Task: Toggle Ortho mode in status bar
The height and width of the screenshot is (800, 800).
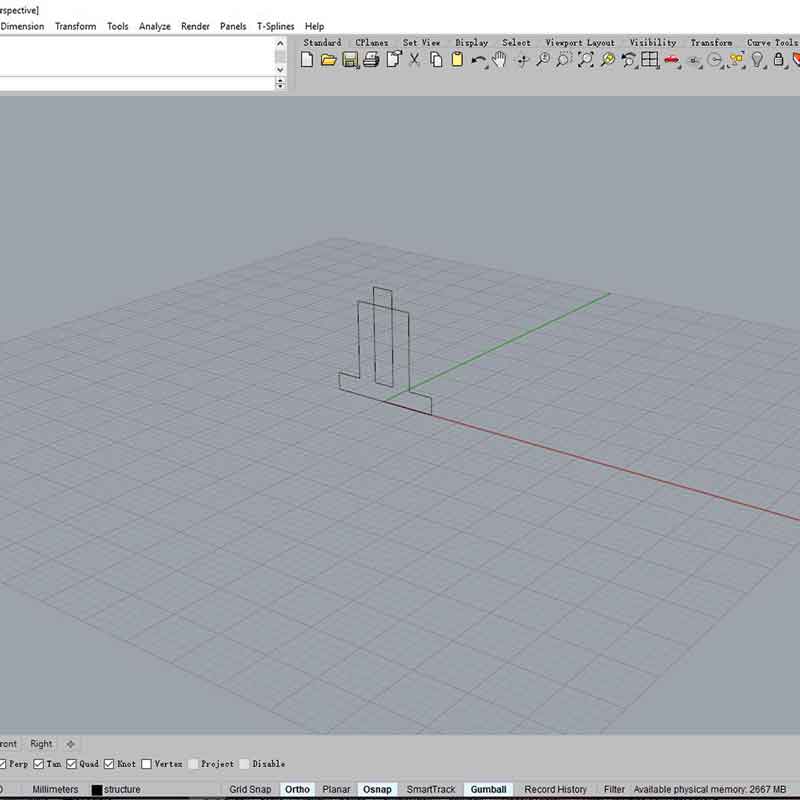Action: (x=297, y=789)
